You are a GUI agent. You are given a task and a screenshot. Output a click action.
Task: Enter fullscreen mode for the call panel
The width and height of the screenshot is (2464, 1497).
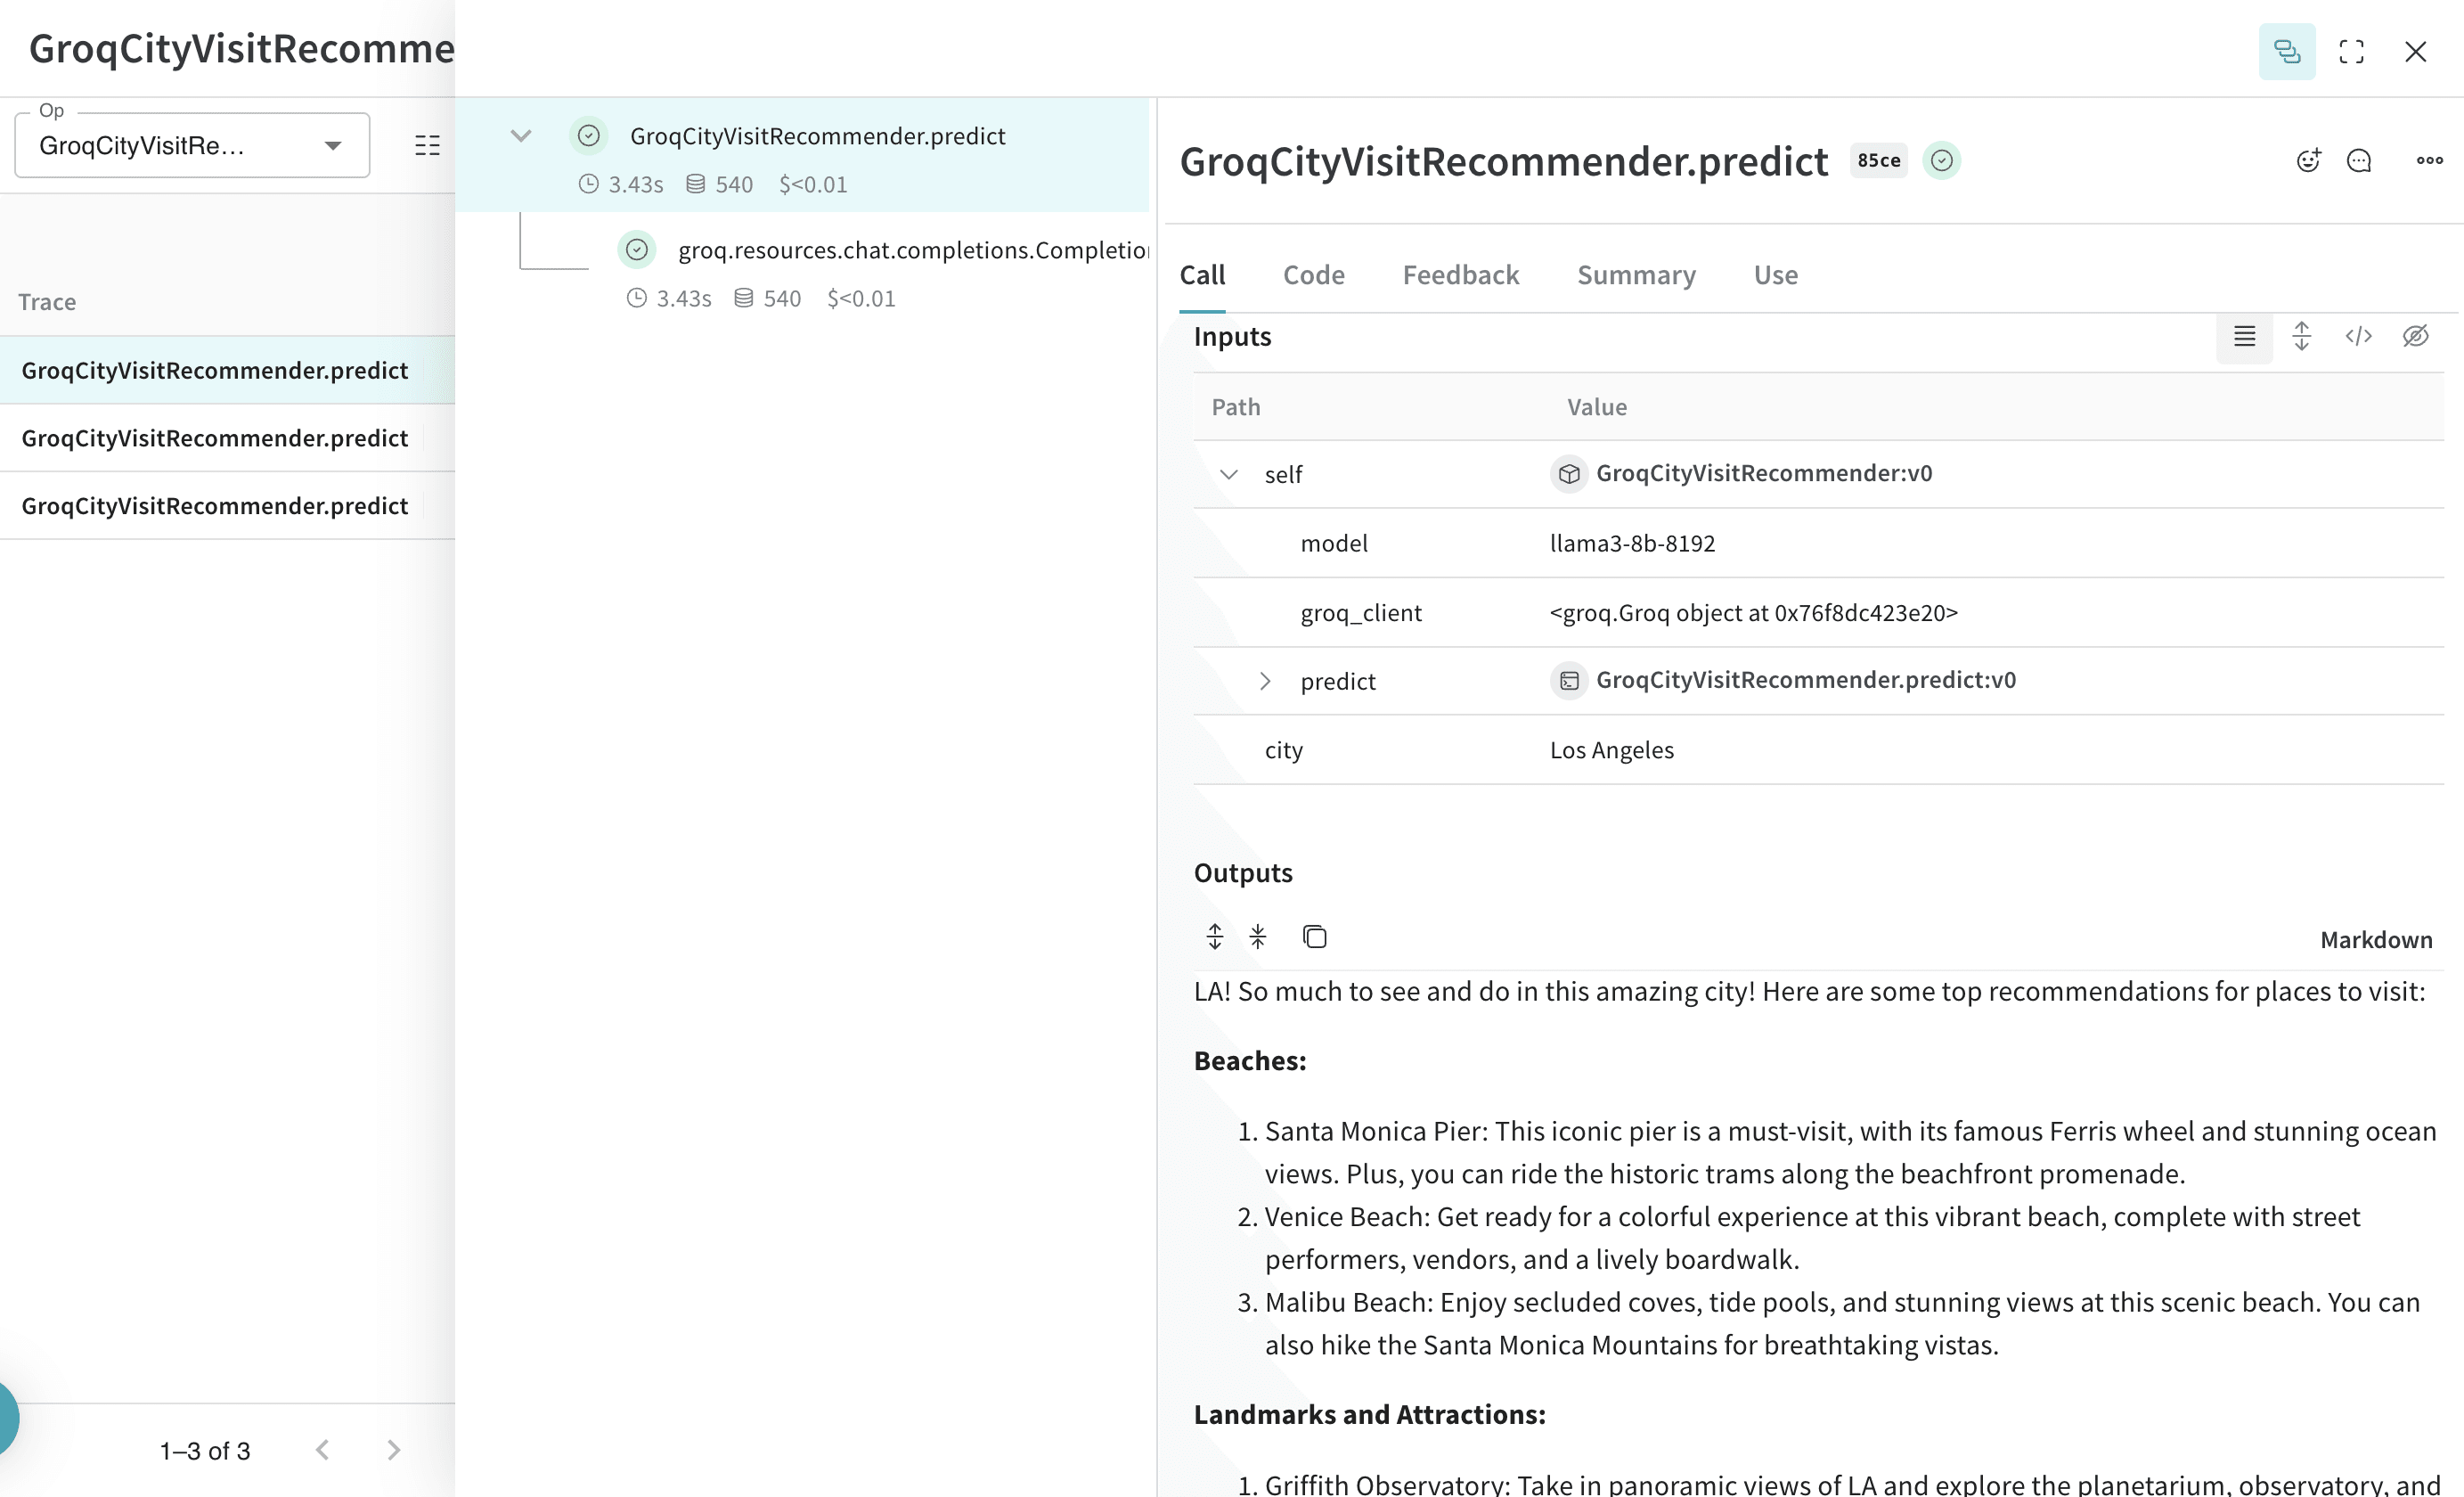[2351, 51]
